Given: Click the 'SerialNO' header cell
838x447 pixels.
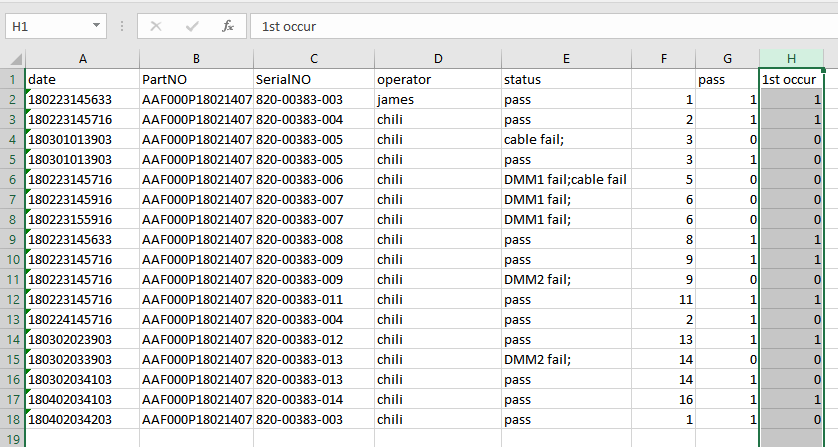Looking at the screenshot, I should point(314,80).
